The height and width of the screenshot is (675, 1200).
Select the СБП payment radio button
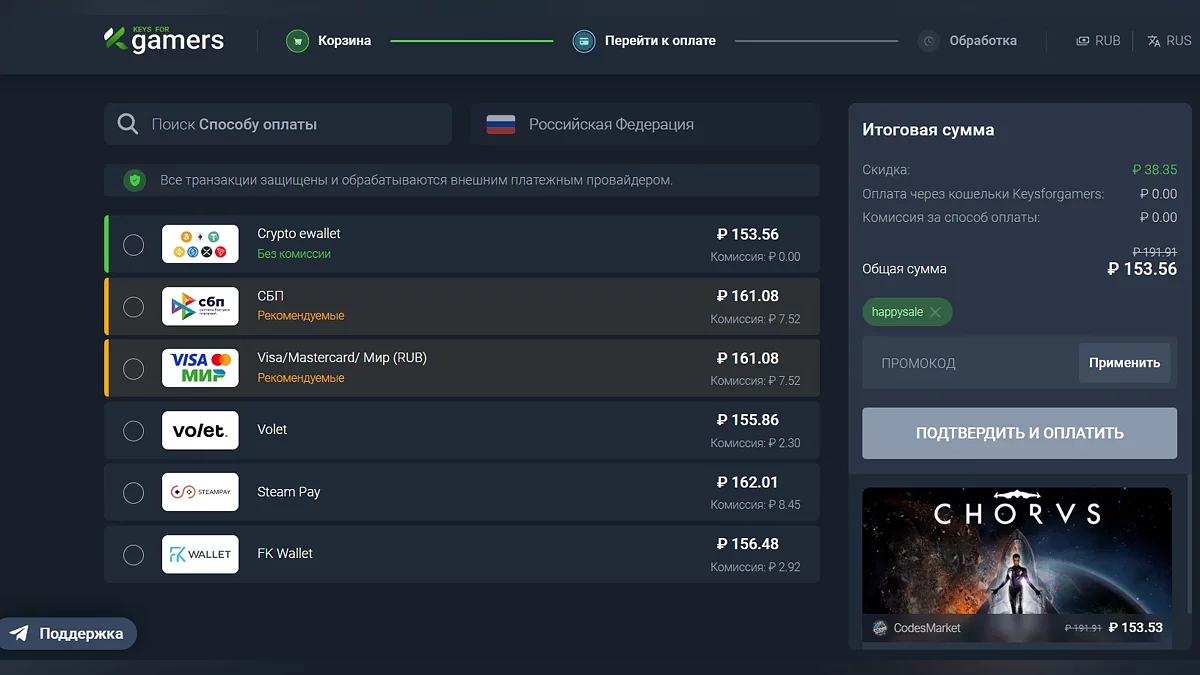coord(133,306)
